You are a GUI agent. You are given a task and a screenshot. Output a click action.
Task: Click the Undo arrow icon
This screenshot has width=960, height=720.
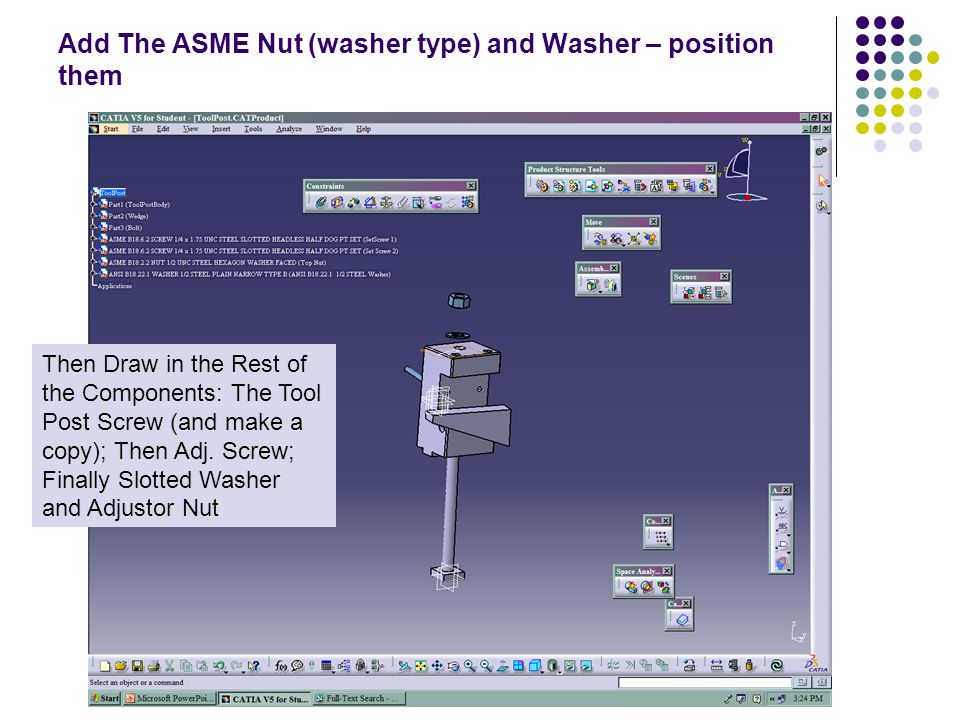pos(219,666)
